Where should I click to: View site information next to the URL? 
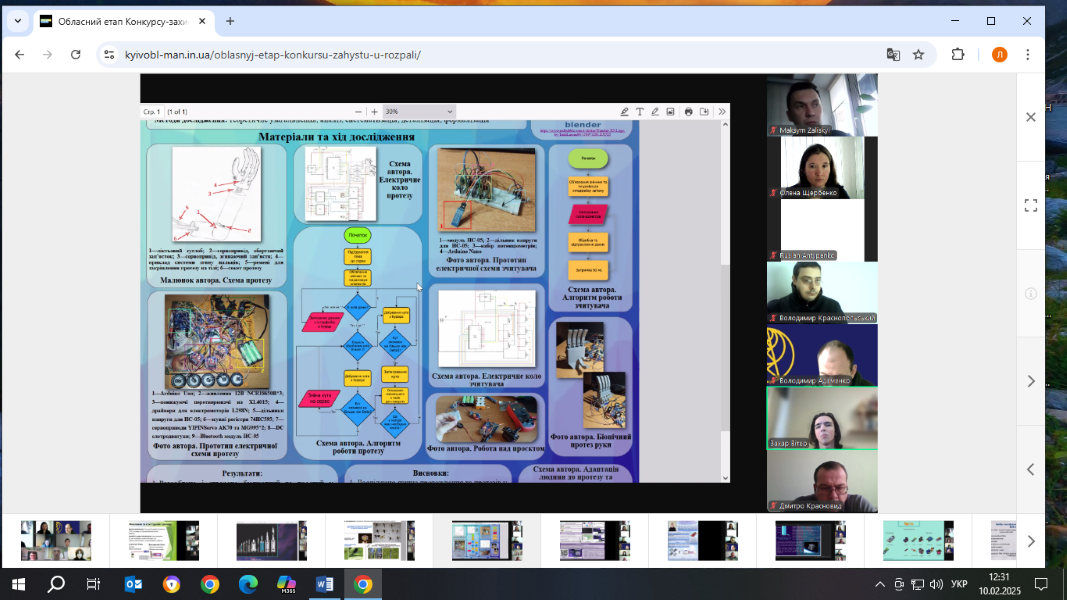coord(109,55)
